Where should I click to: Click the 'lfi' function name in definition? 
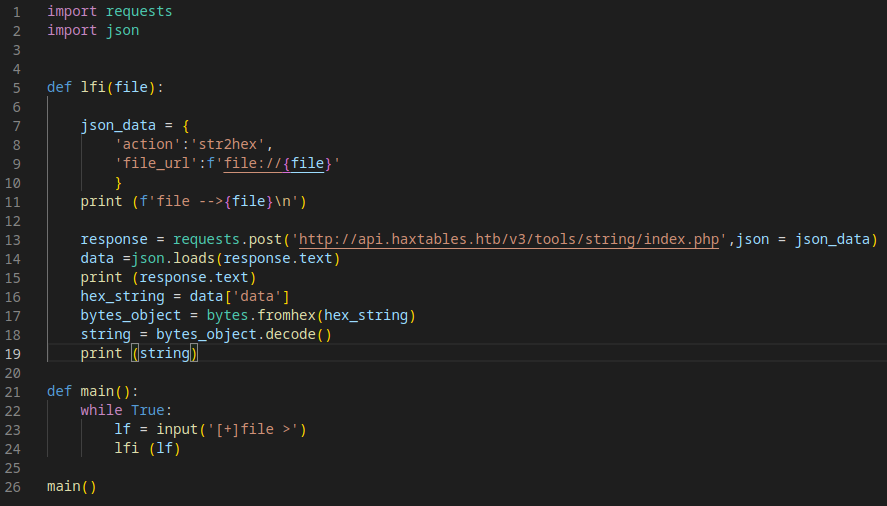93,87
